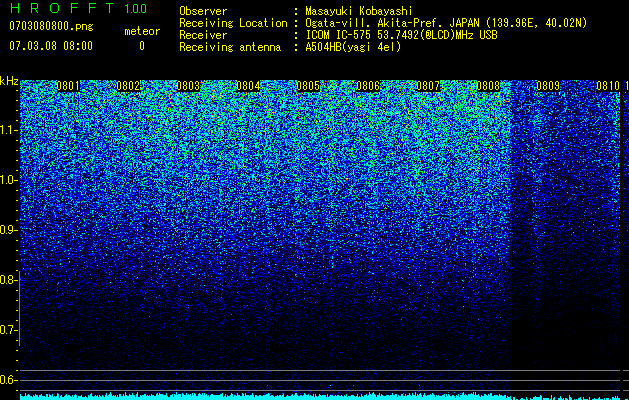The width and height of the screenshot is (629, 400).
Task: Click the Receiving Location label
Action: coord(233,23)
